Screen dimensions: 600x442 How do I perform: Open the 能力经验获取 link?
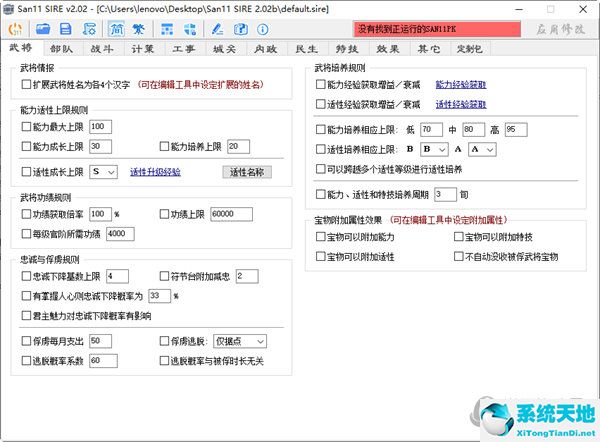[461, 85]
